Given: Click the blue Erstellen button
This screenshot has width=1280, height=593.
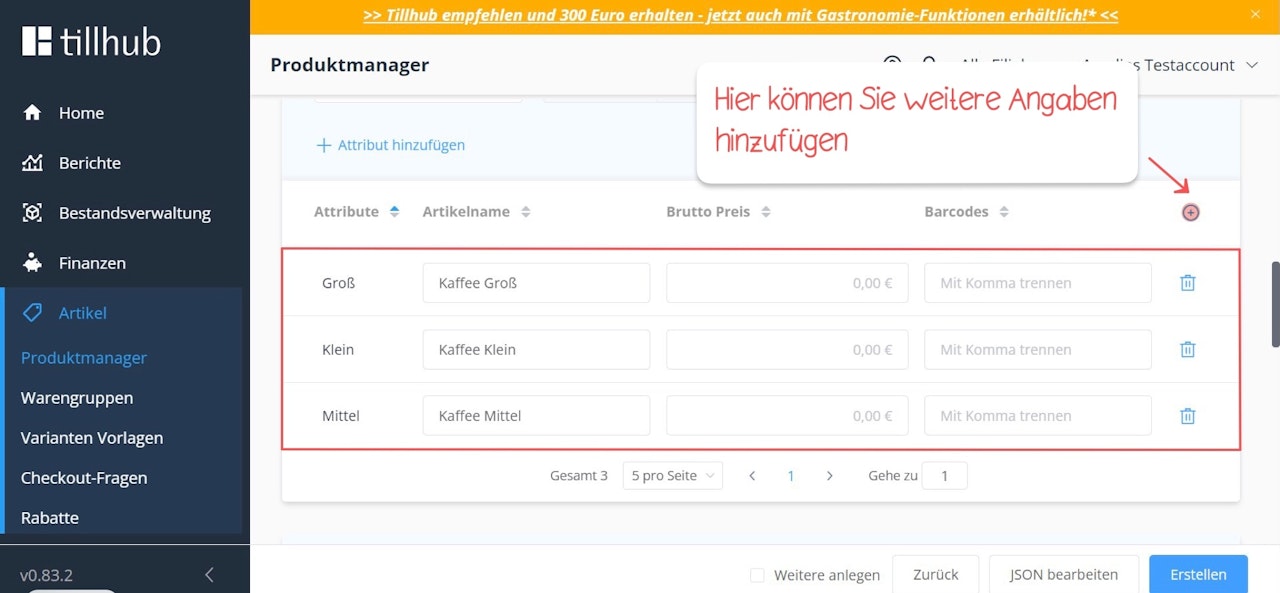Looking at the screenshot, I should click(1198, 574).
